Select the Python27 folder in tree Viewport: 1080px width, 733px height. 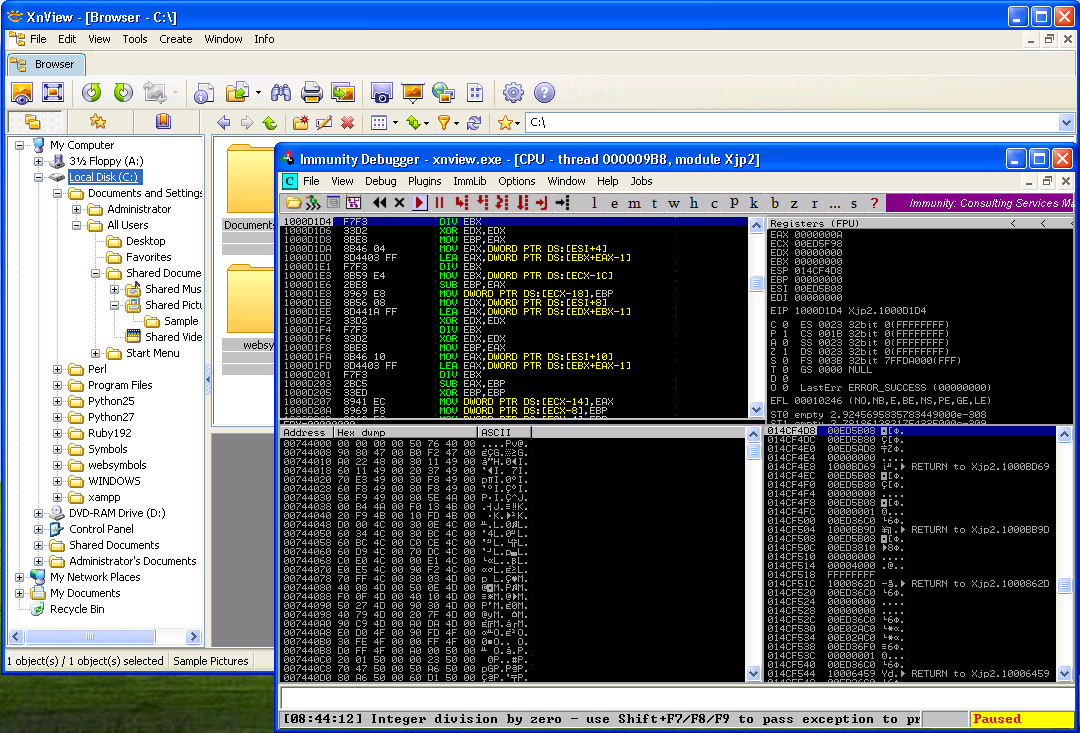(x=111, y=417)
